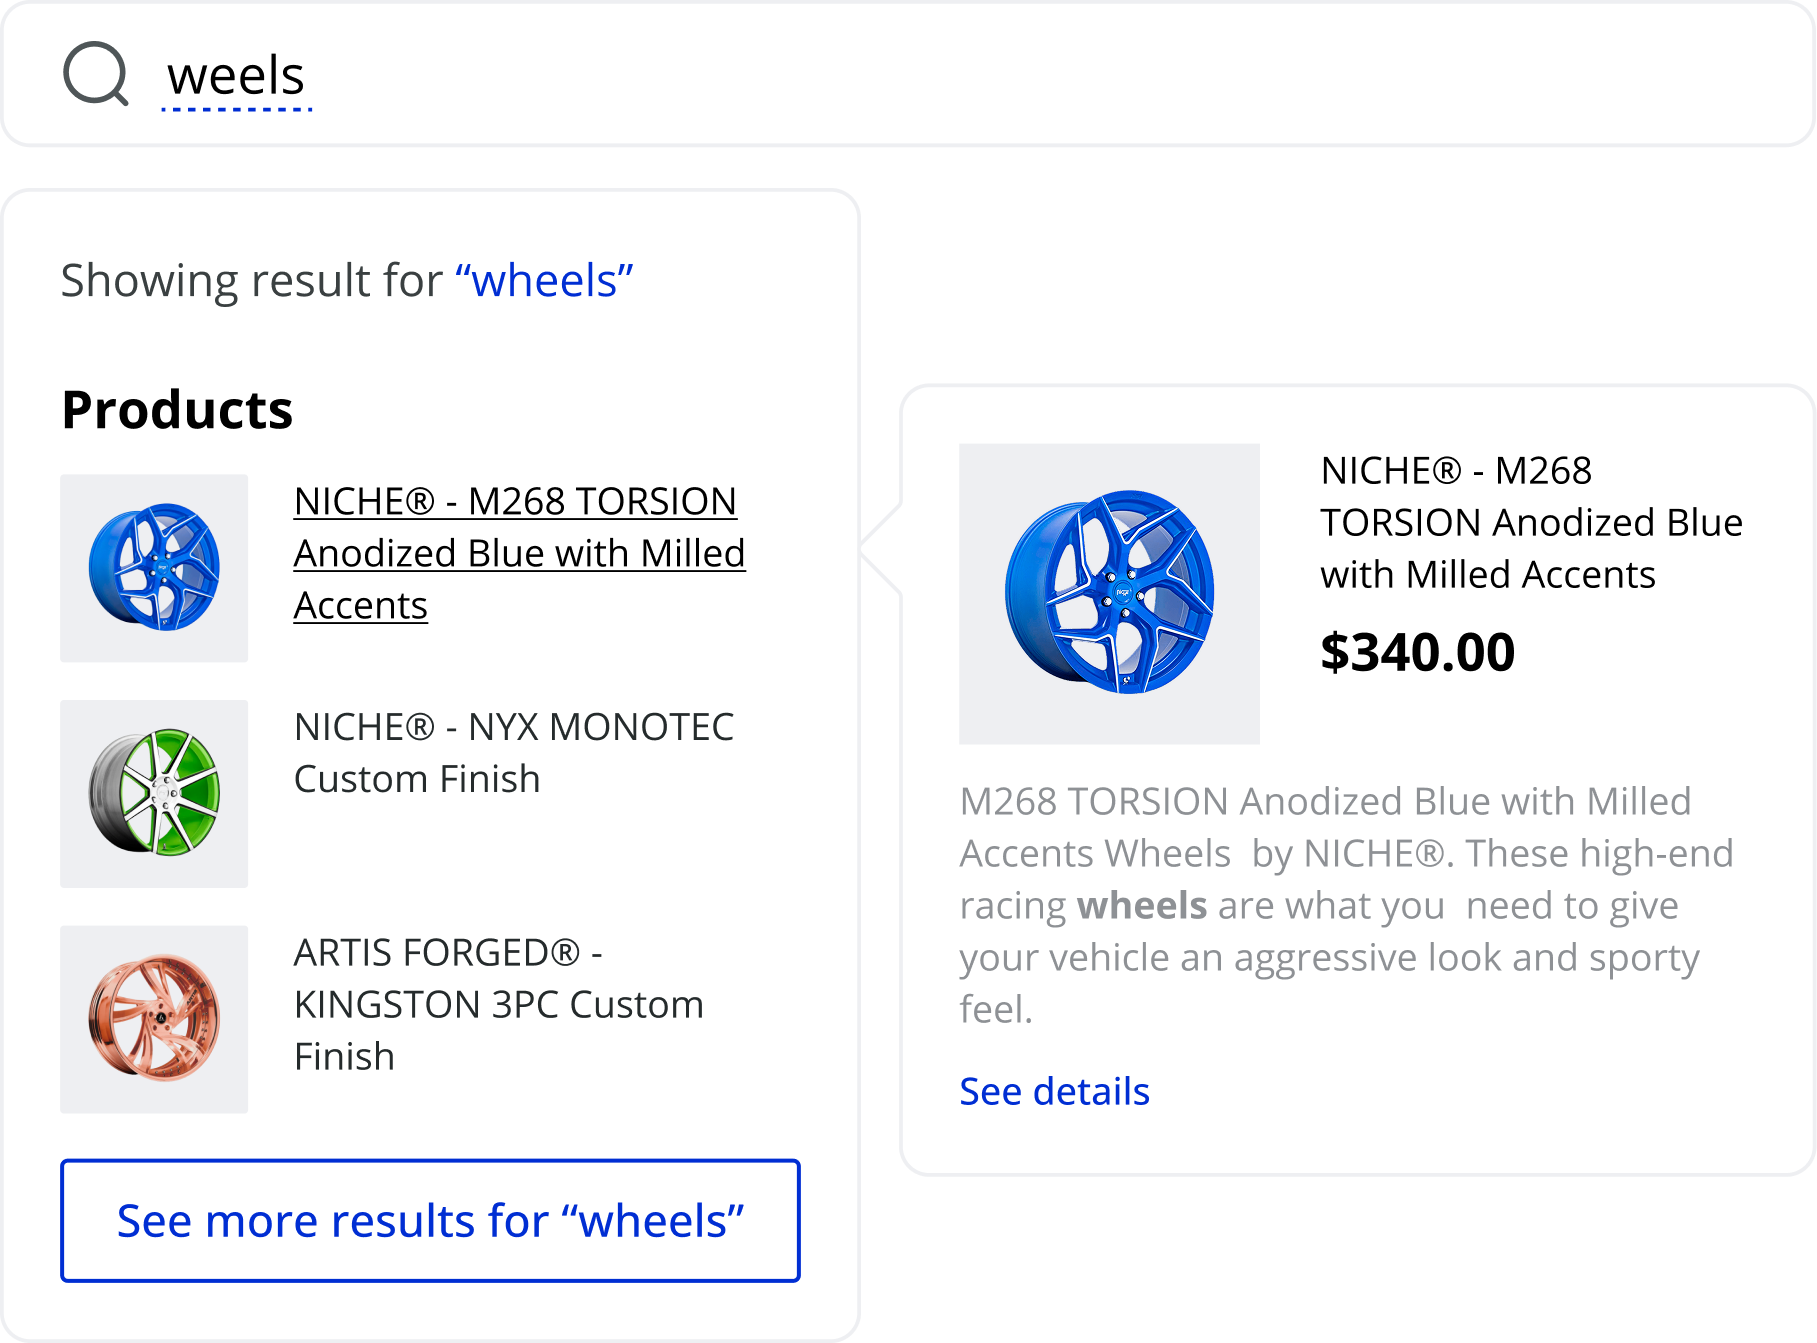Click the preview card product title
Viewport: 1817px width, 1343px height.
(1530, 522)
